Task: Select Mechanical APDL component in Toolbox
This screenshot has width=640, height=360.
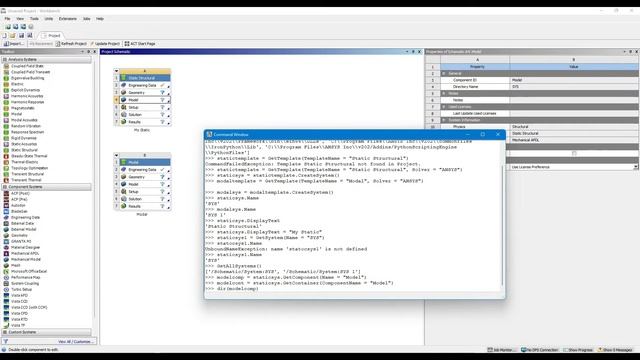Action: coord(25,253)
